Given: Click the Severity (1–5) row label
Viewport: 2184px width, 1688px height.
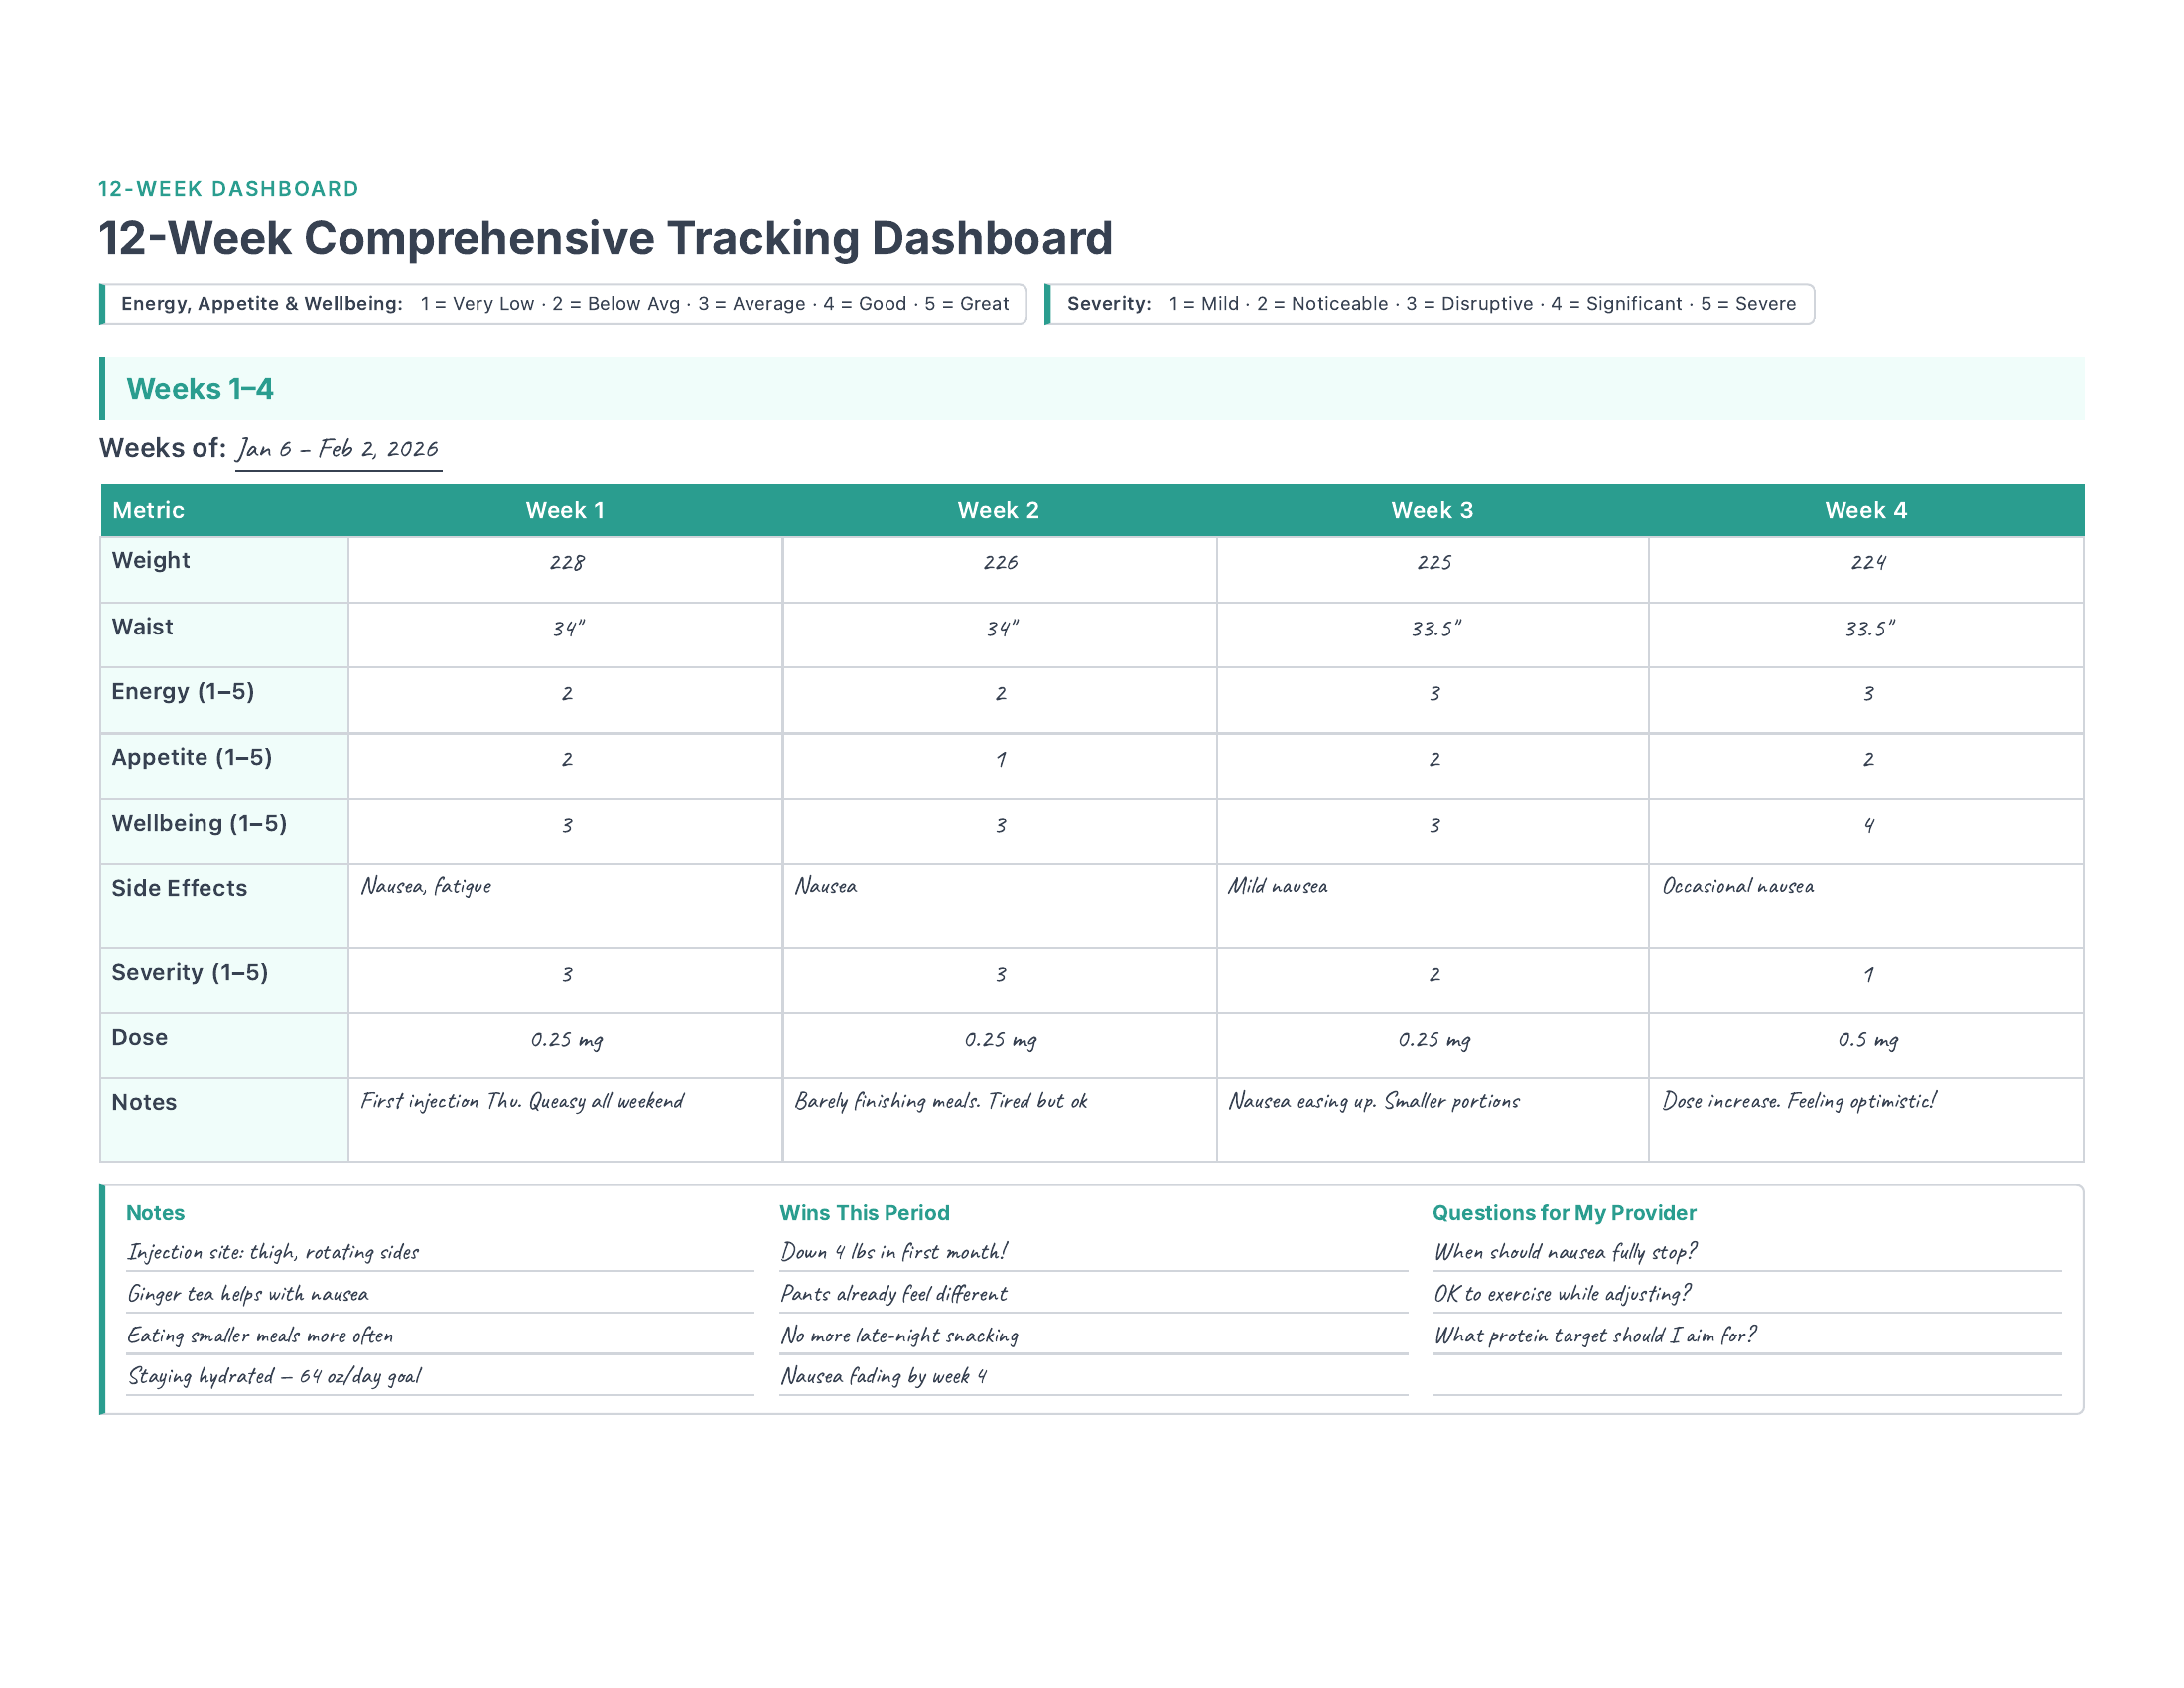Looking at the screenshot, I should point(188,973).
